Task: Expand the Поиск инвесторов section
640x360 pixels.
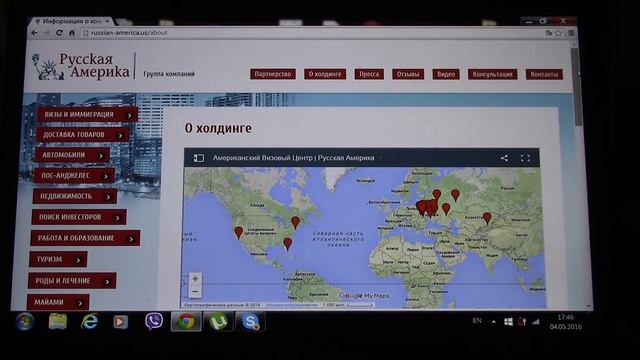Action: 79,217
